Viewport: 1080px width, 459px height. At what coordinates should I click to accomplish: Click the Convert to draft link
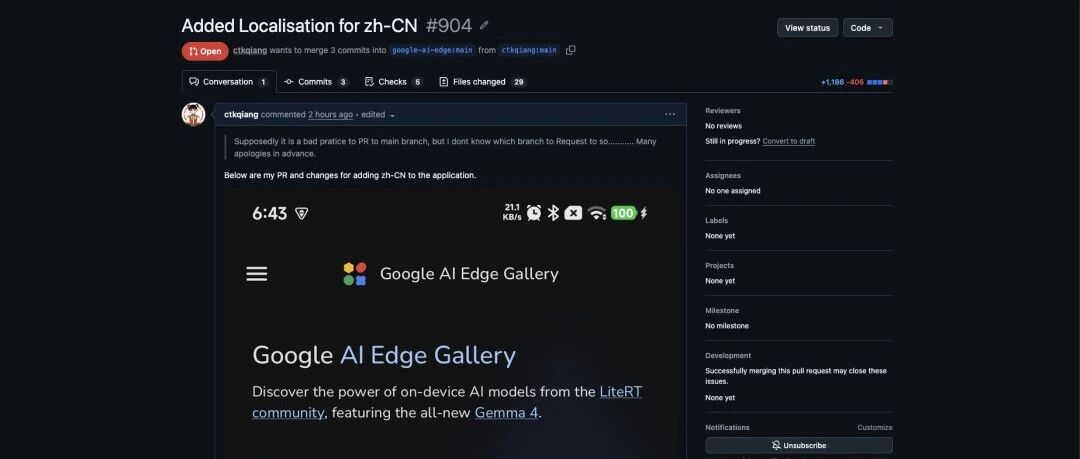(x=789, y=141)
